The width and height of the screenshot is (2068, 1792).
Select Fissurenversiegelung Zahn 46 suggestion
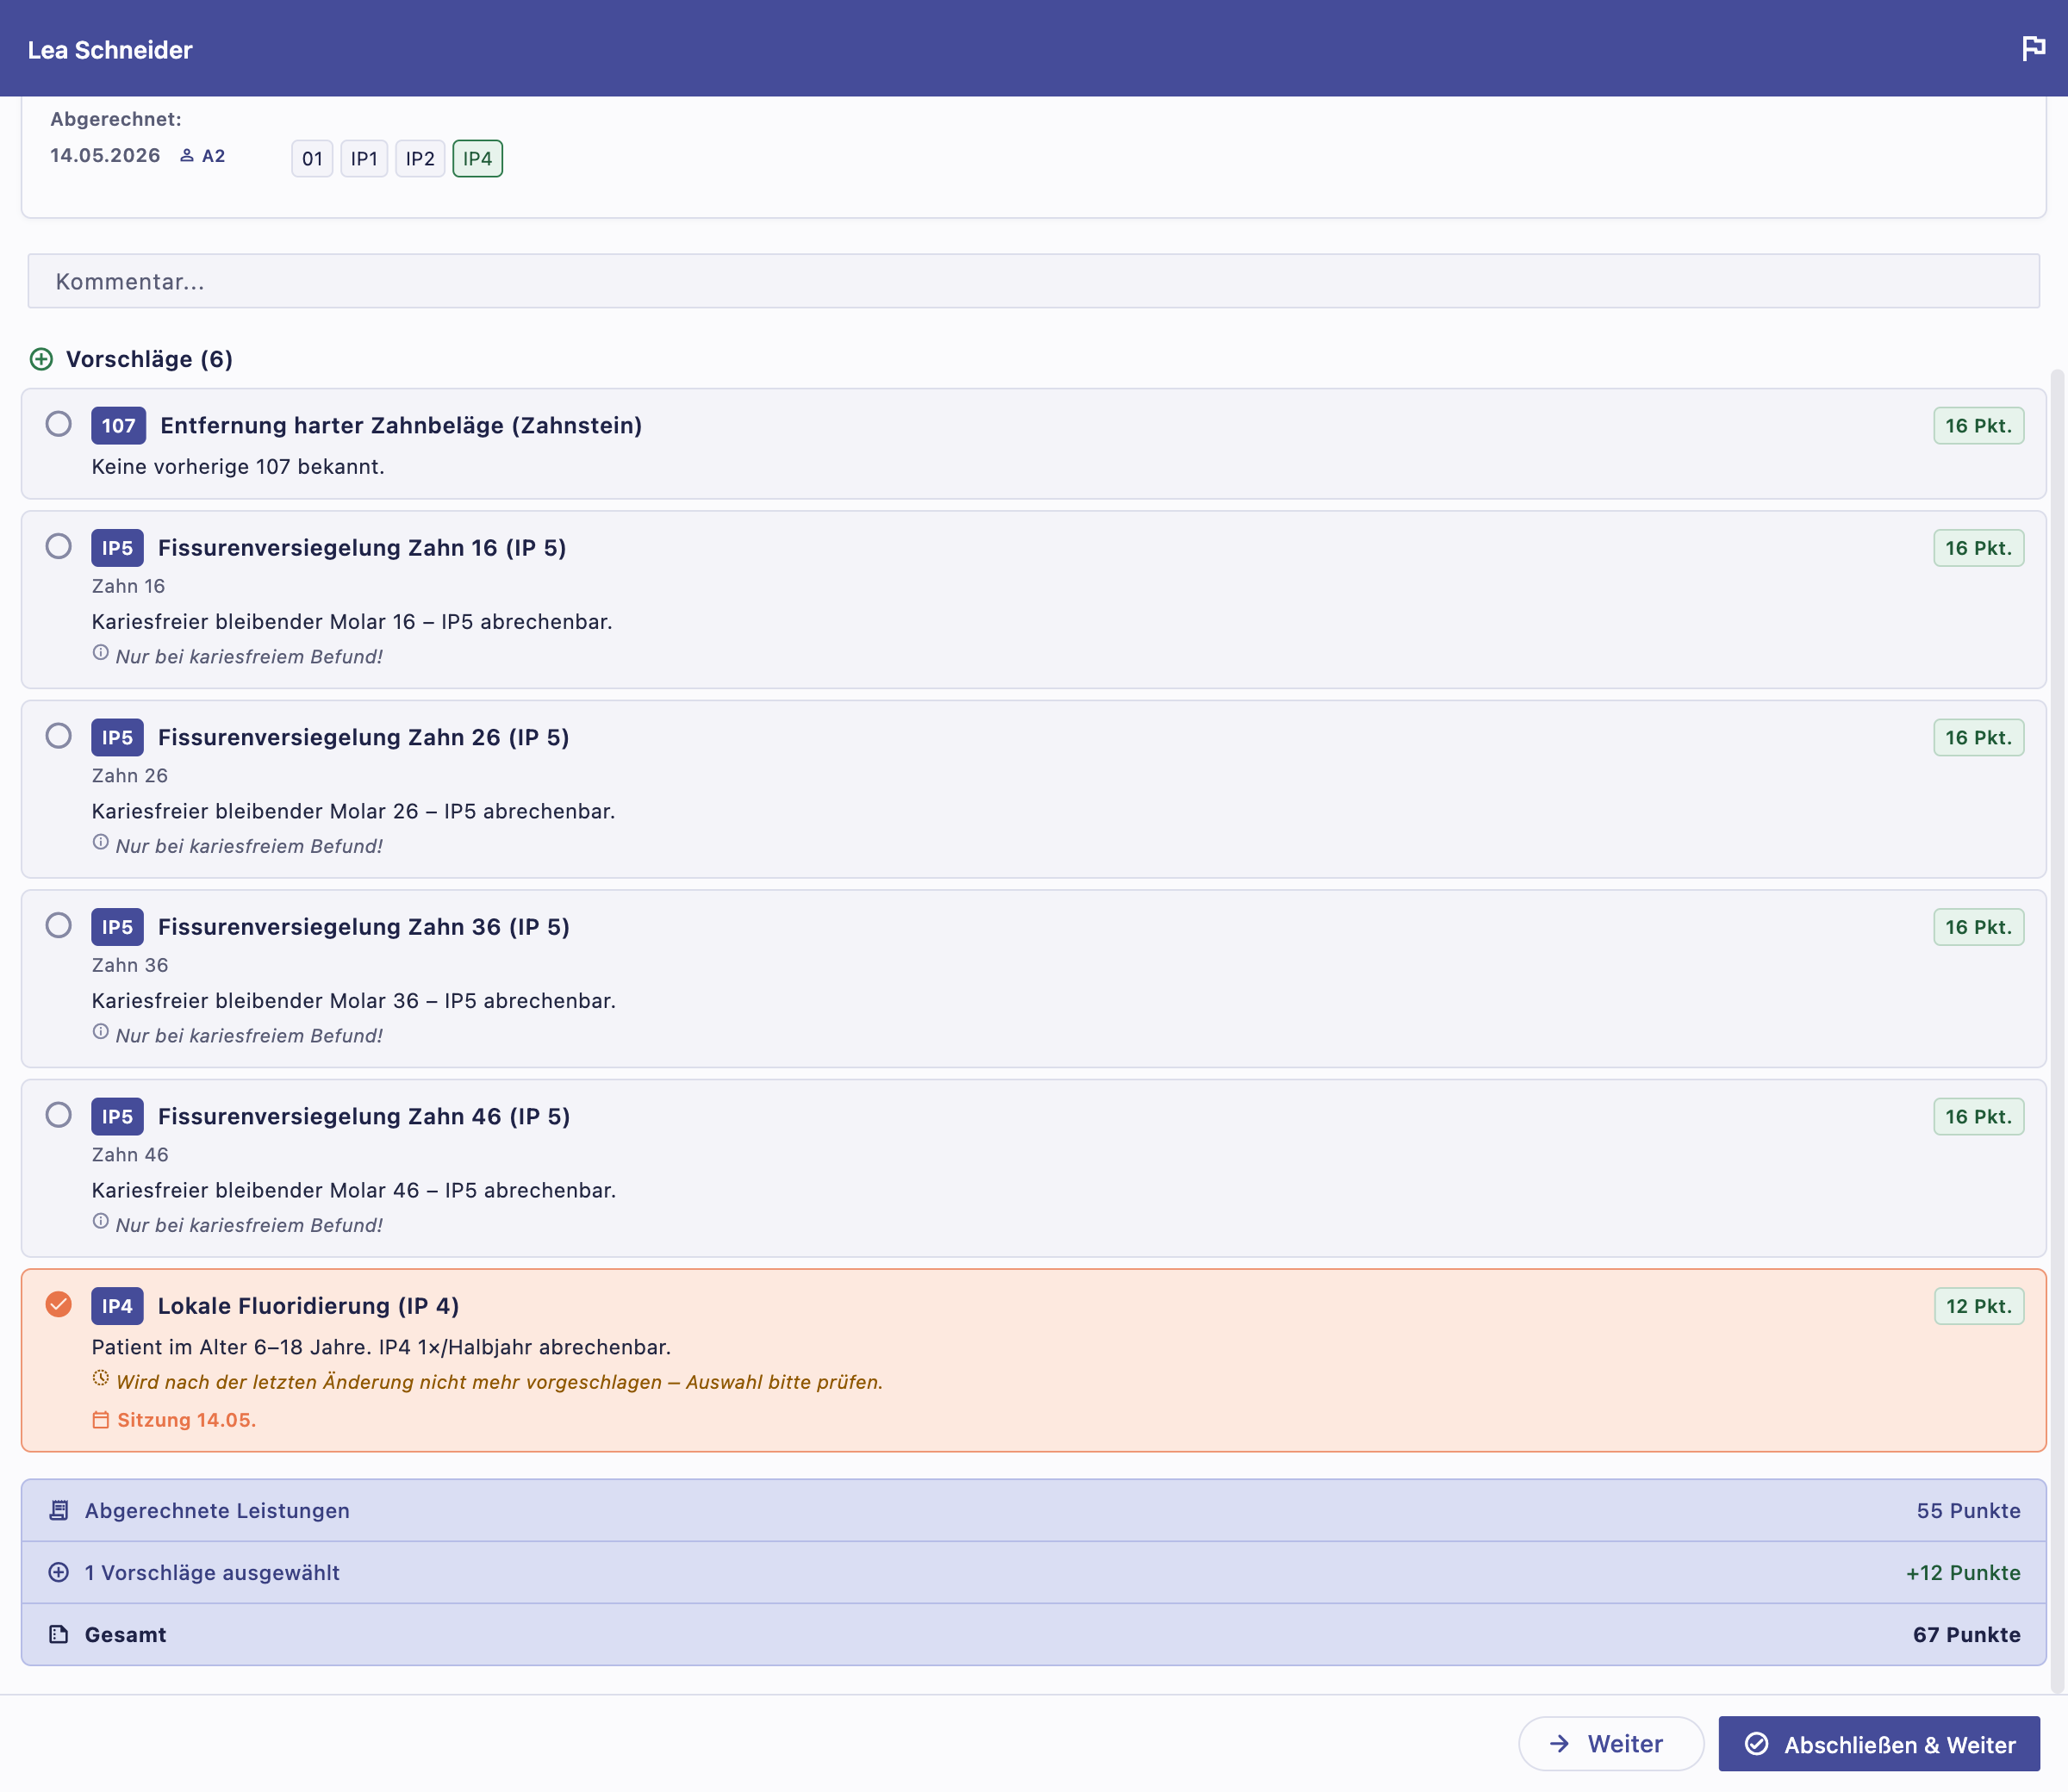coord(59,1115)
